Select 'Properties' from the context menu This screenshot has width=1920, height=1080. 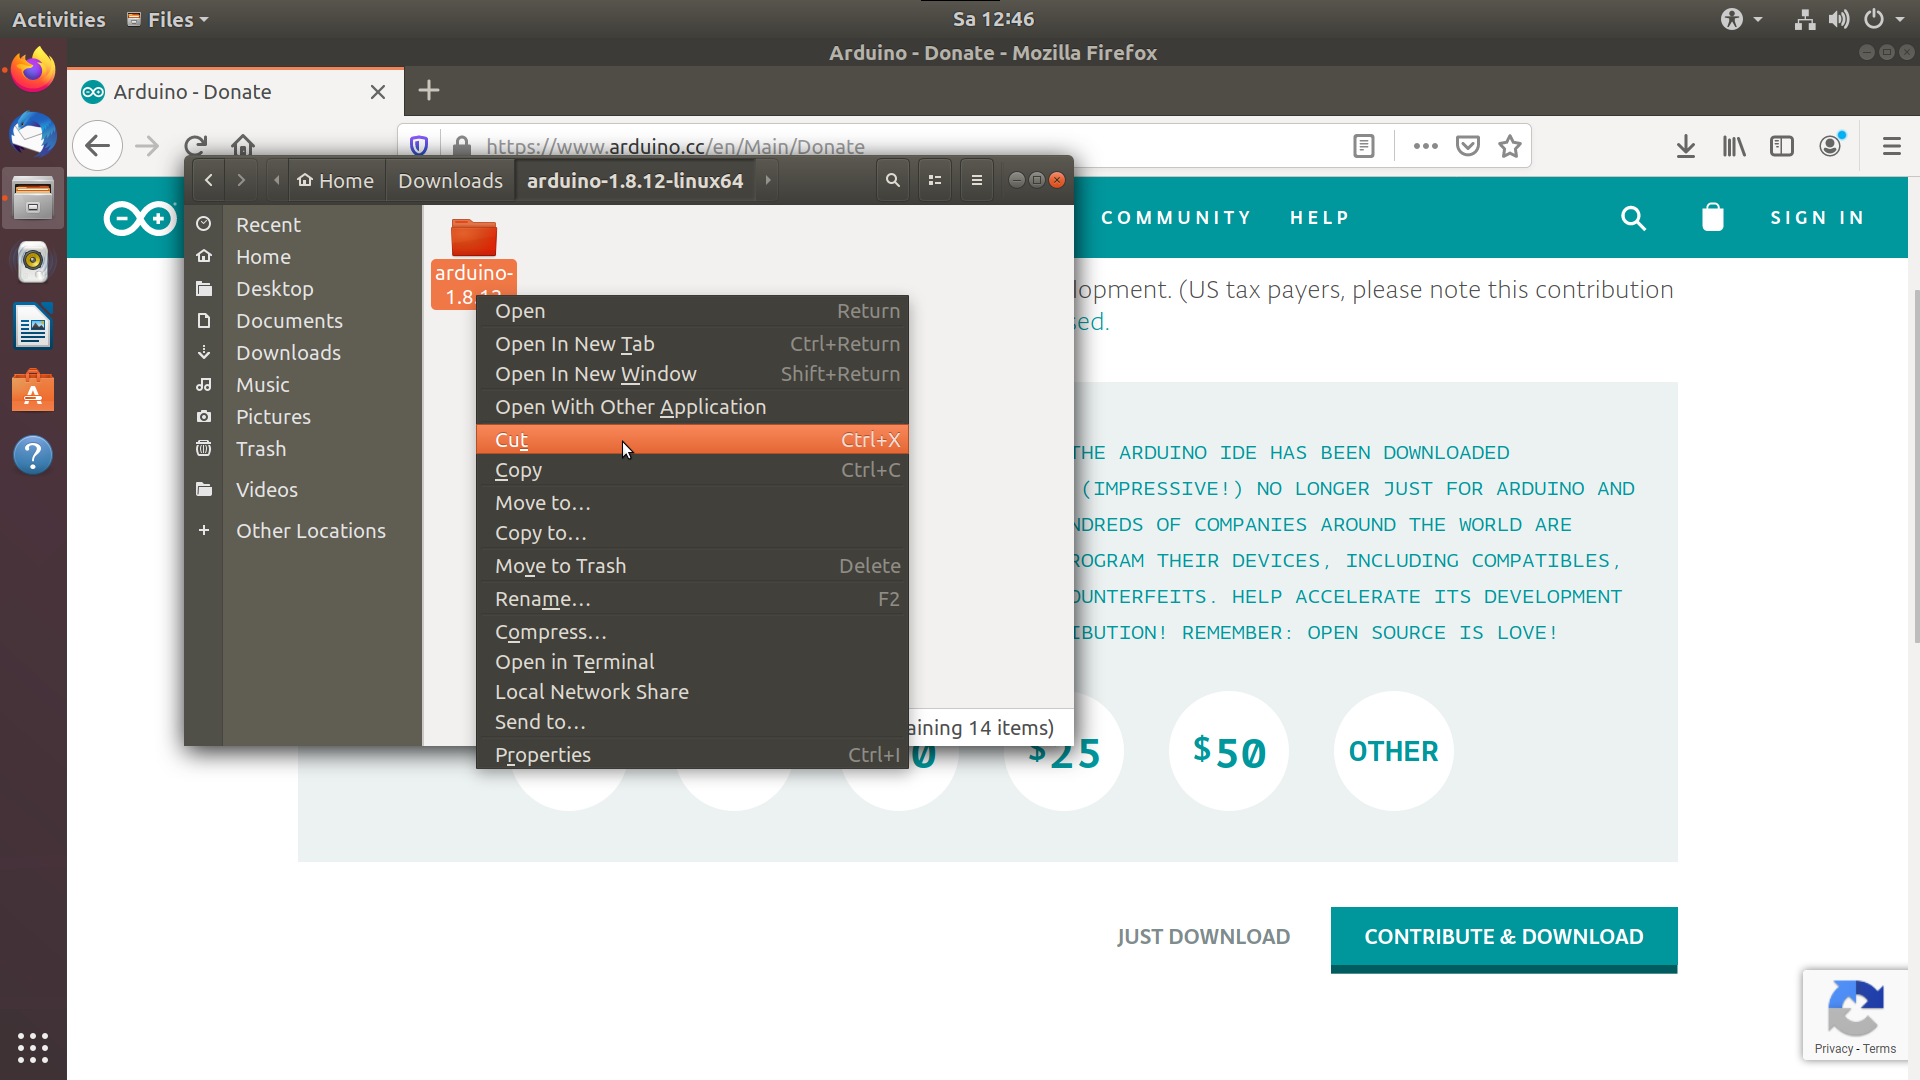pyautogui.click(x=542, y=754)
